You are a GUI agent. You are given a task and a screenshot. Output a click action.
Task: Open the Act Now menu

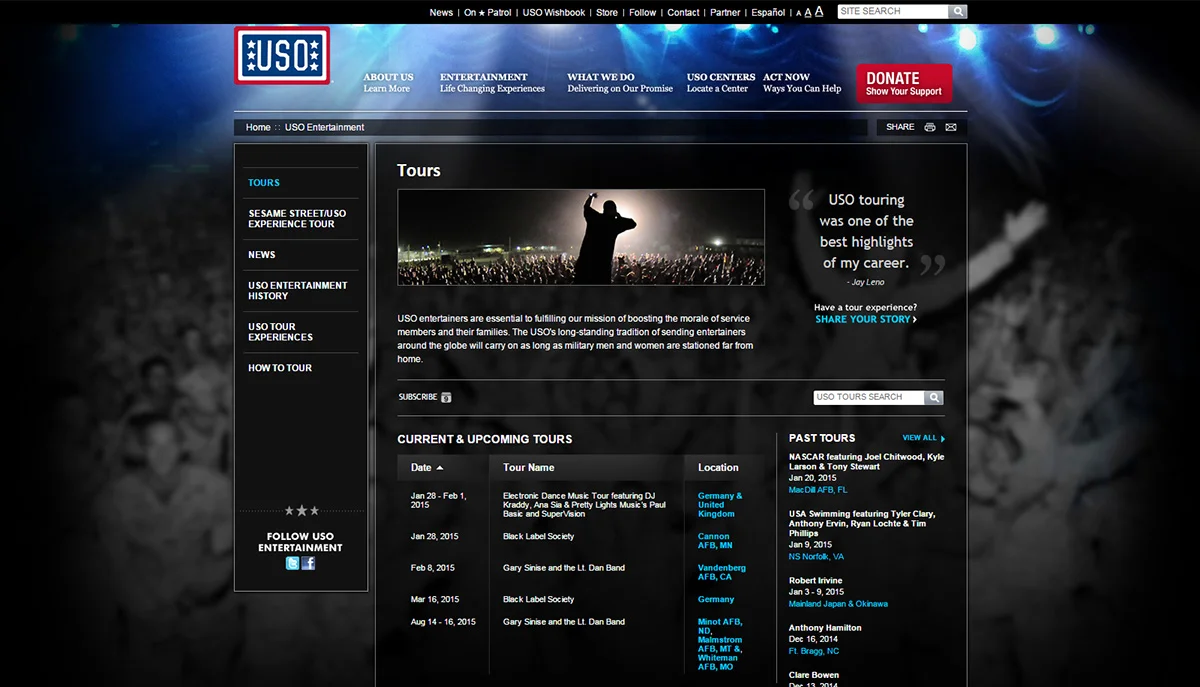[x=802, y=82]
